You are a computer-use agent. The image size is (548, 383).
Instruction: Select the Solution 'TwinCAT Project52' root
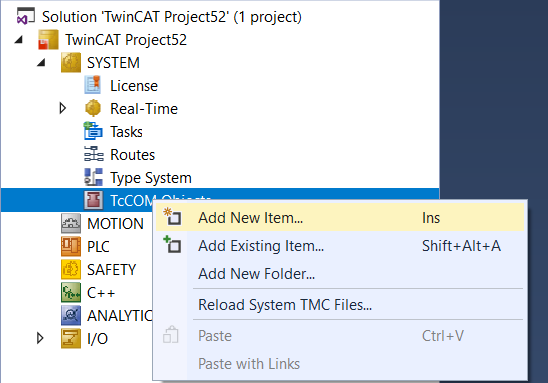pyautogui.click(x=172, y=17)
